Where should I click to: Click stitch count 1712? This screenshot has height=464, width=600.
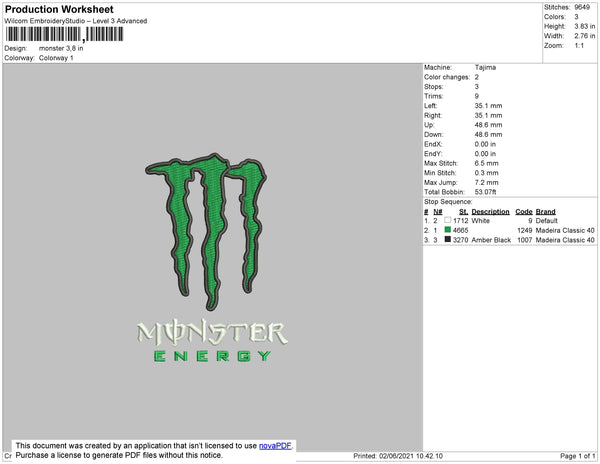pyautogui.click(x=460, y=221)
